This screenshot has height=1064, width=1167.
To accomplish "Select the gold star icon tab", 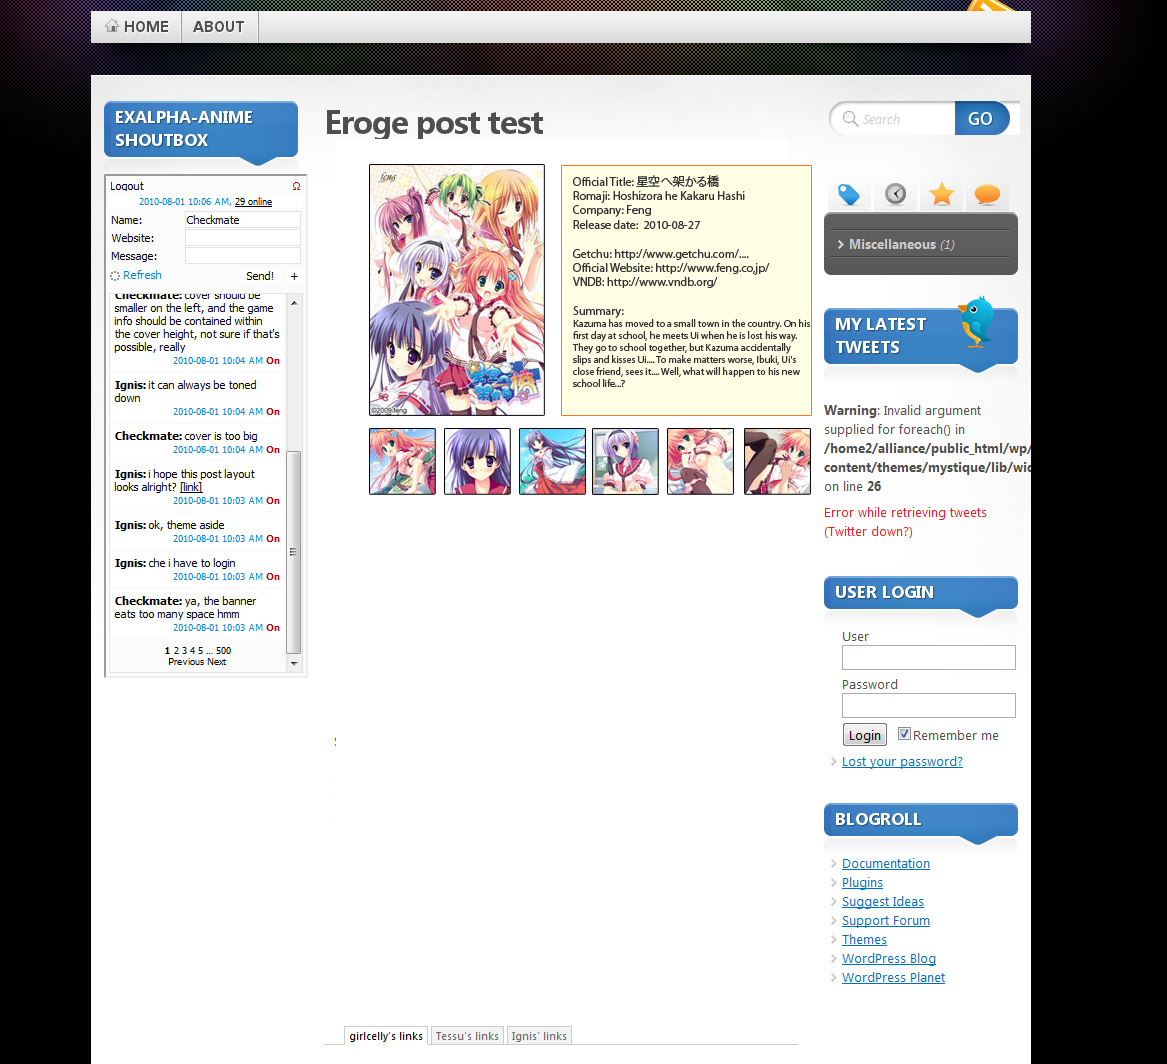I will (x=941, y=194).
